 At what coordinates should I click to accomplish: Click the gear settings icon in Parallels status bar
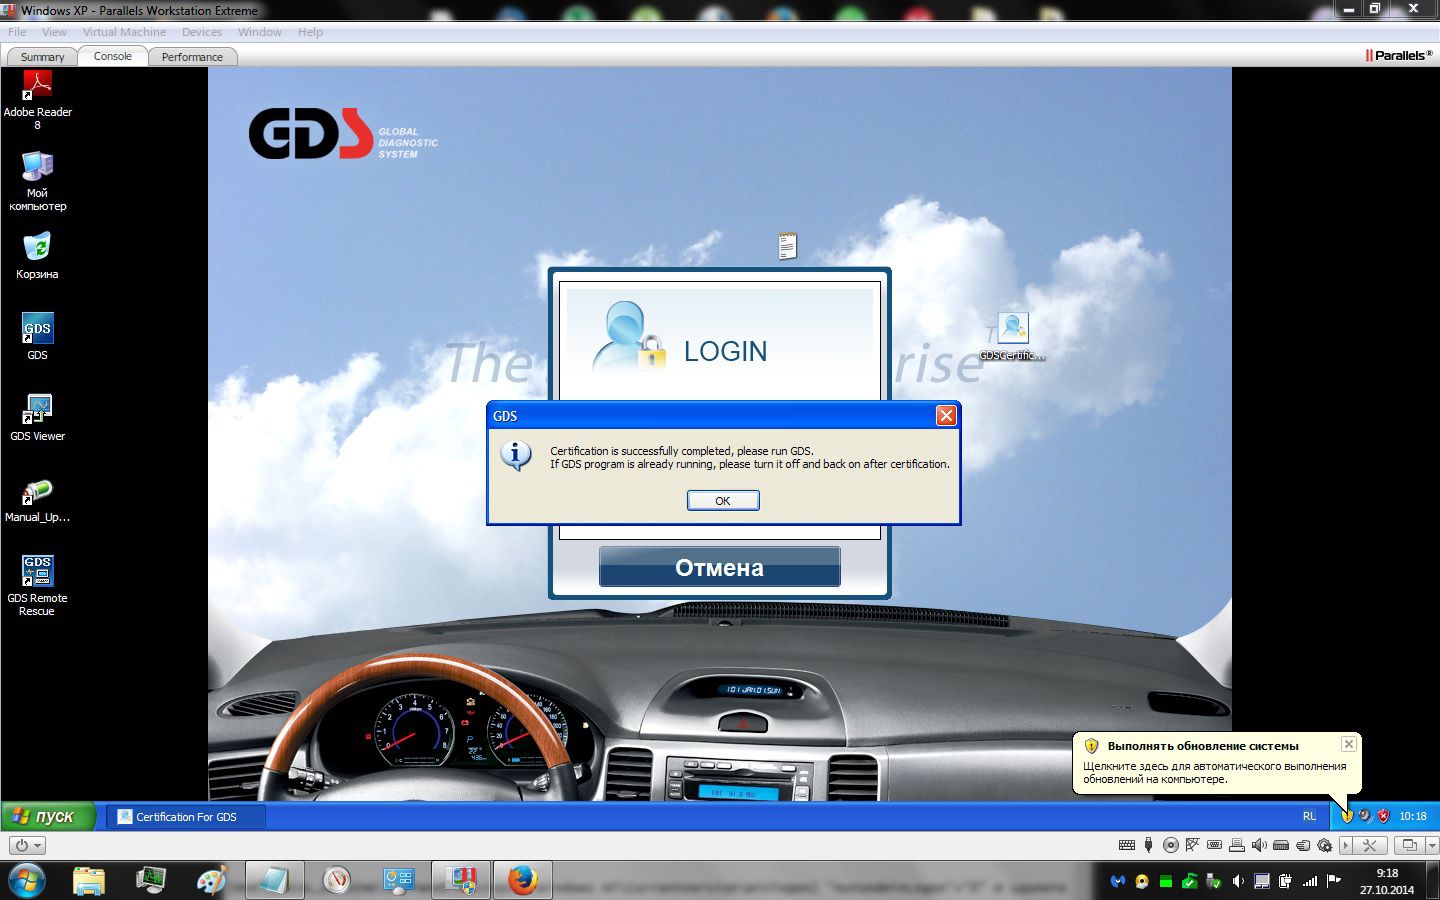(1324, 846)
